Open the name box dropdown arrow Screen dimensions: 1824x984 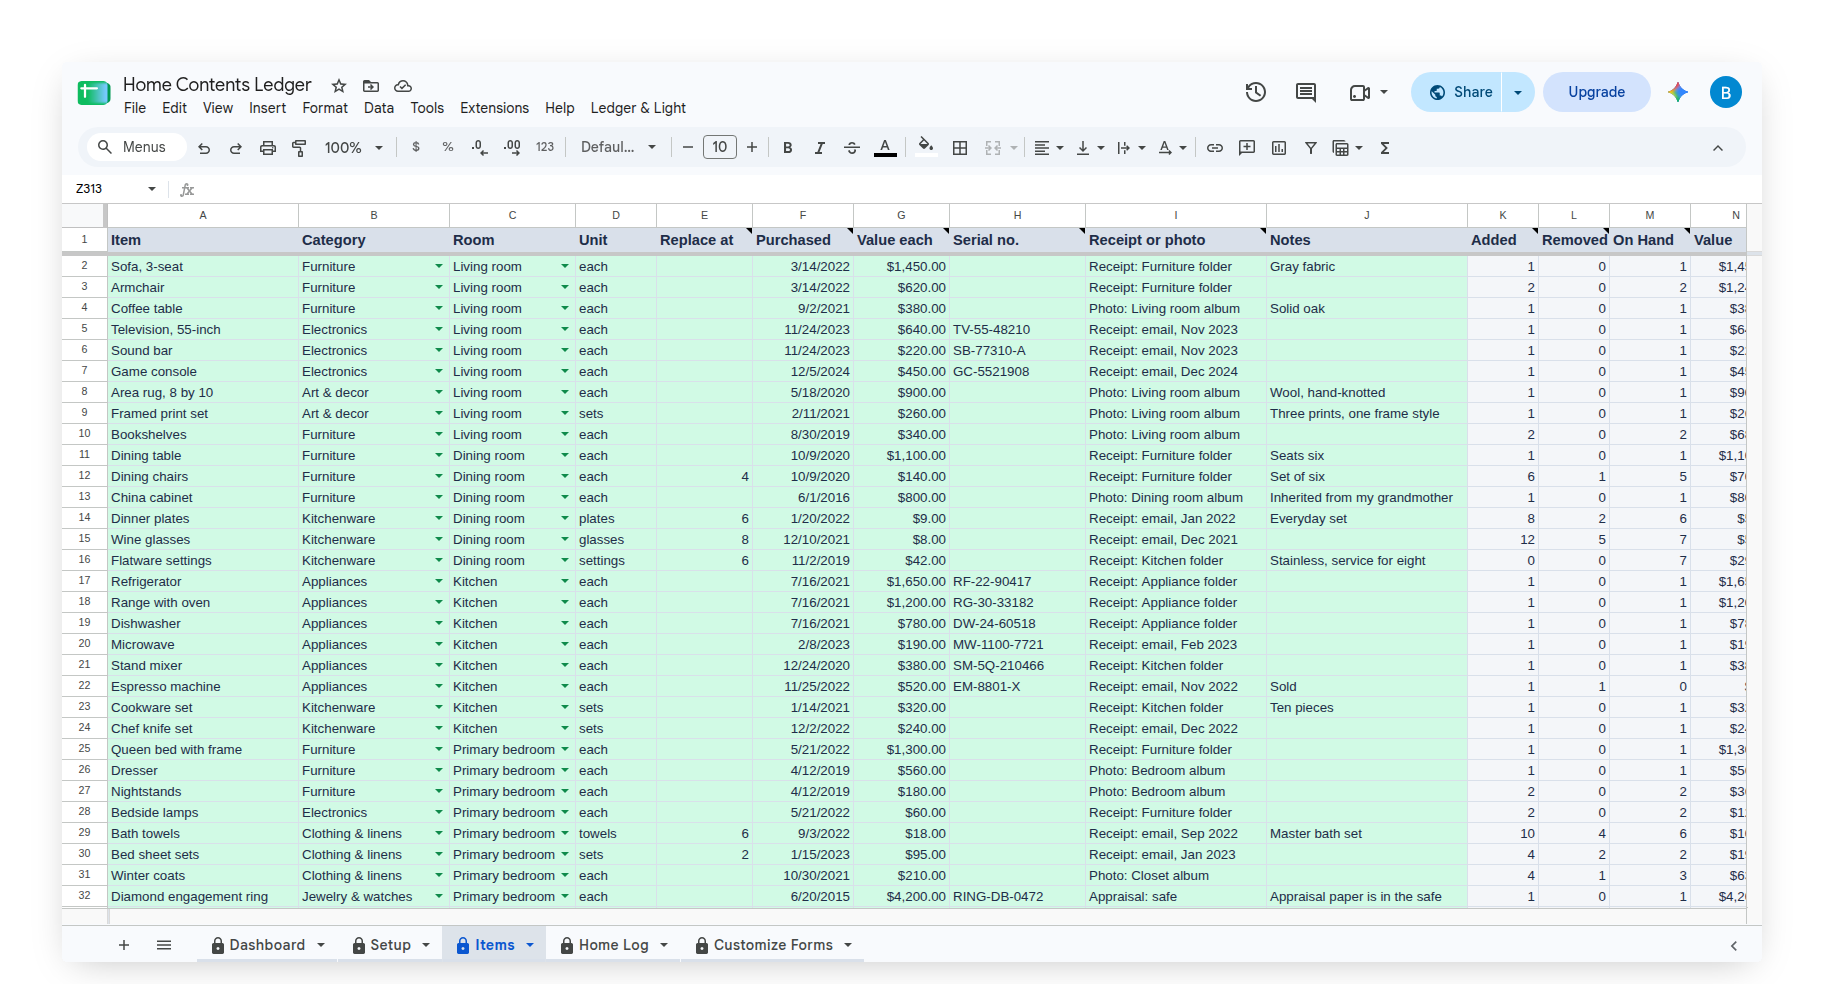(152, 189)
